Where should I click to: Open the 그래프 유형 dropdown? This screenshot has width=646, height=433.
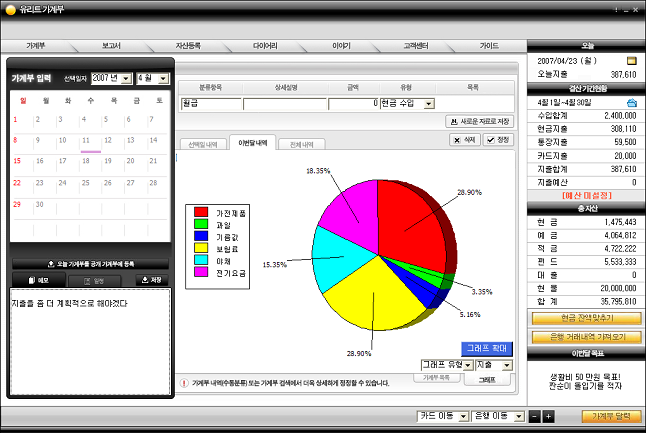point(468,365)
